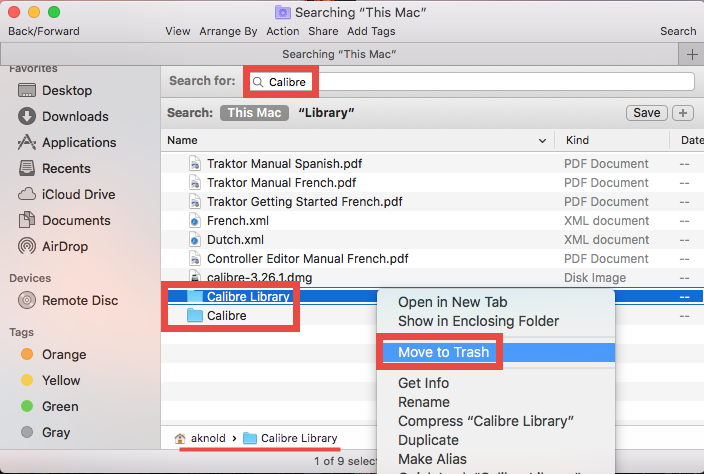Click the search magnifier icon
This screenshot has width=704, height=474.
coord(258,82)
